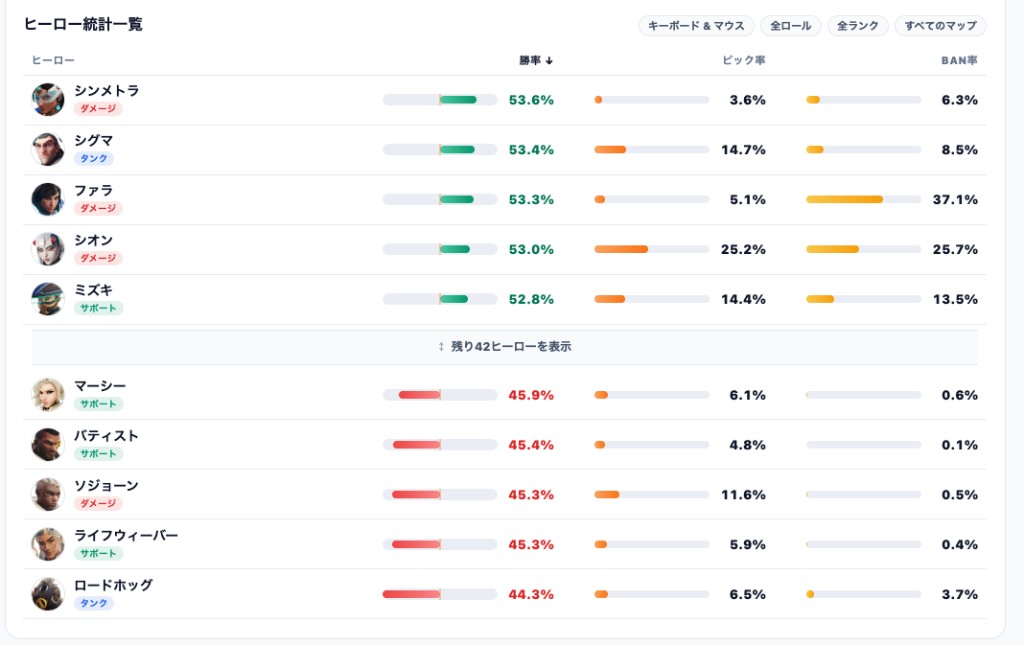This screenshot has width=1024, height=645.
Task: Click the ダメージ tag under ファラ
Action: pyautogui.click(x=98, y=208)
